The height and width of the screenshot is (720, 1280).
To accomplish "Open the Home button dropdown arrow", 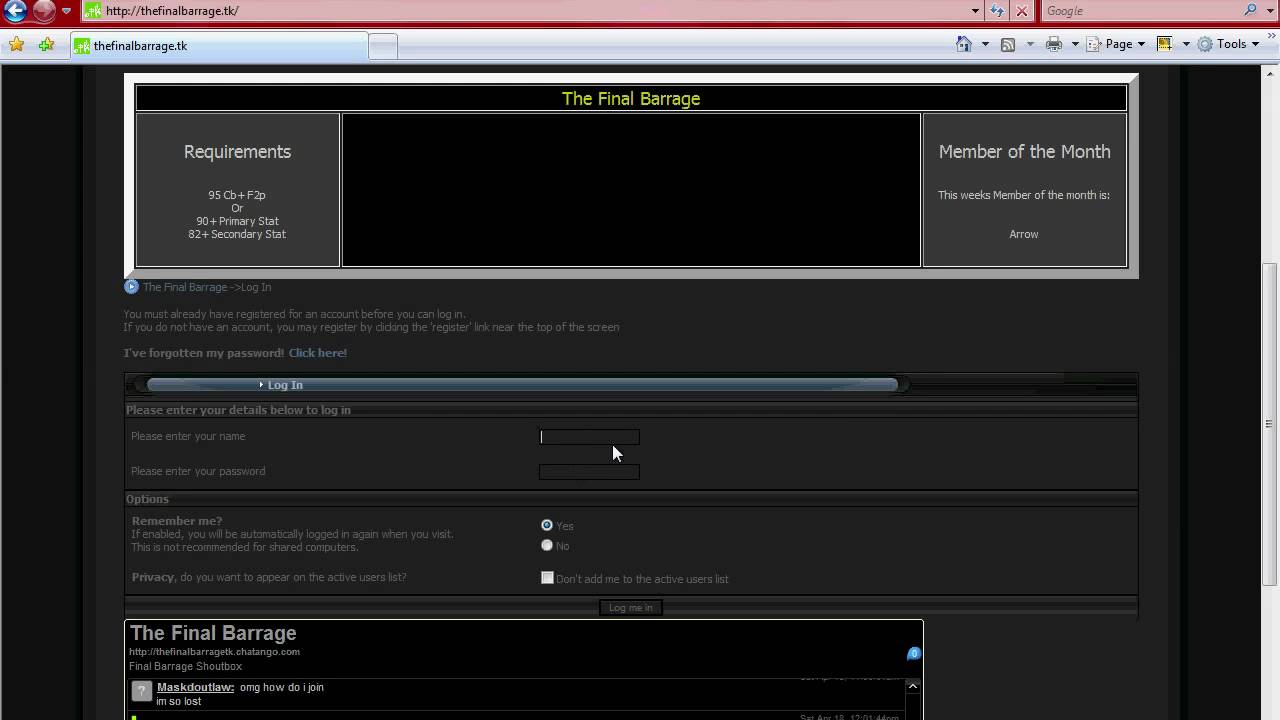I will [x=985, y=44].
